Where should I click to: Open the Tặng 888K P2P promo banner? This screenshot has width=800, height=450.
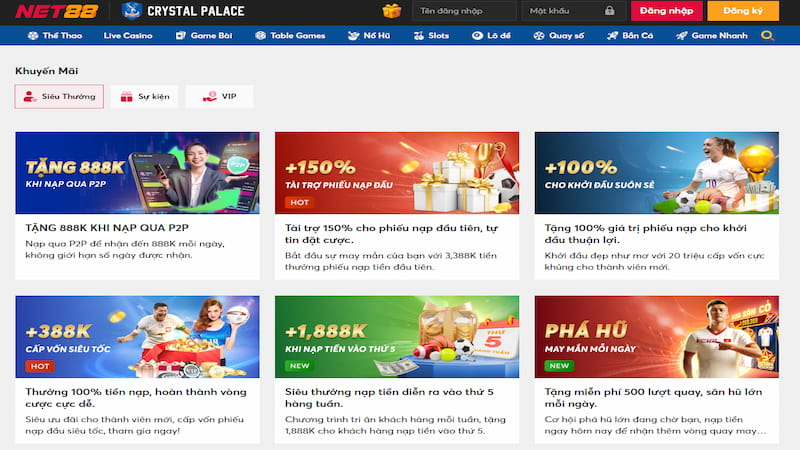pyautogui.click(x=137, y=173)
